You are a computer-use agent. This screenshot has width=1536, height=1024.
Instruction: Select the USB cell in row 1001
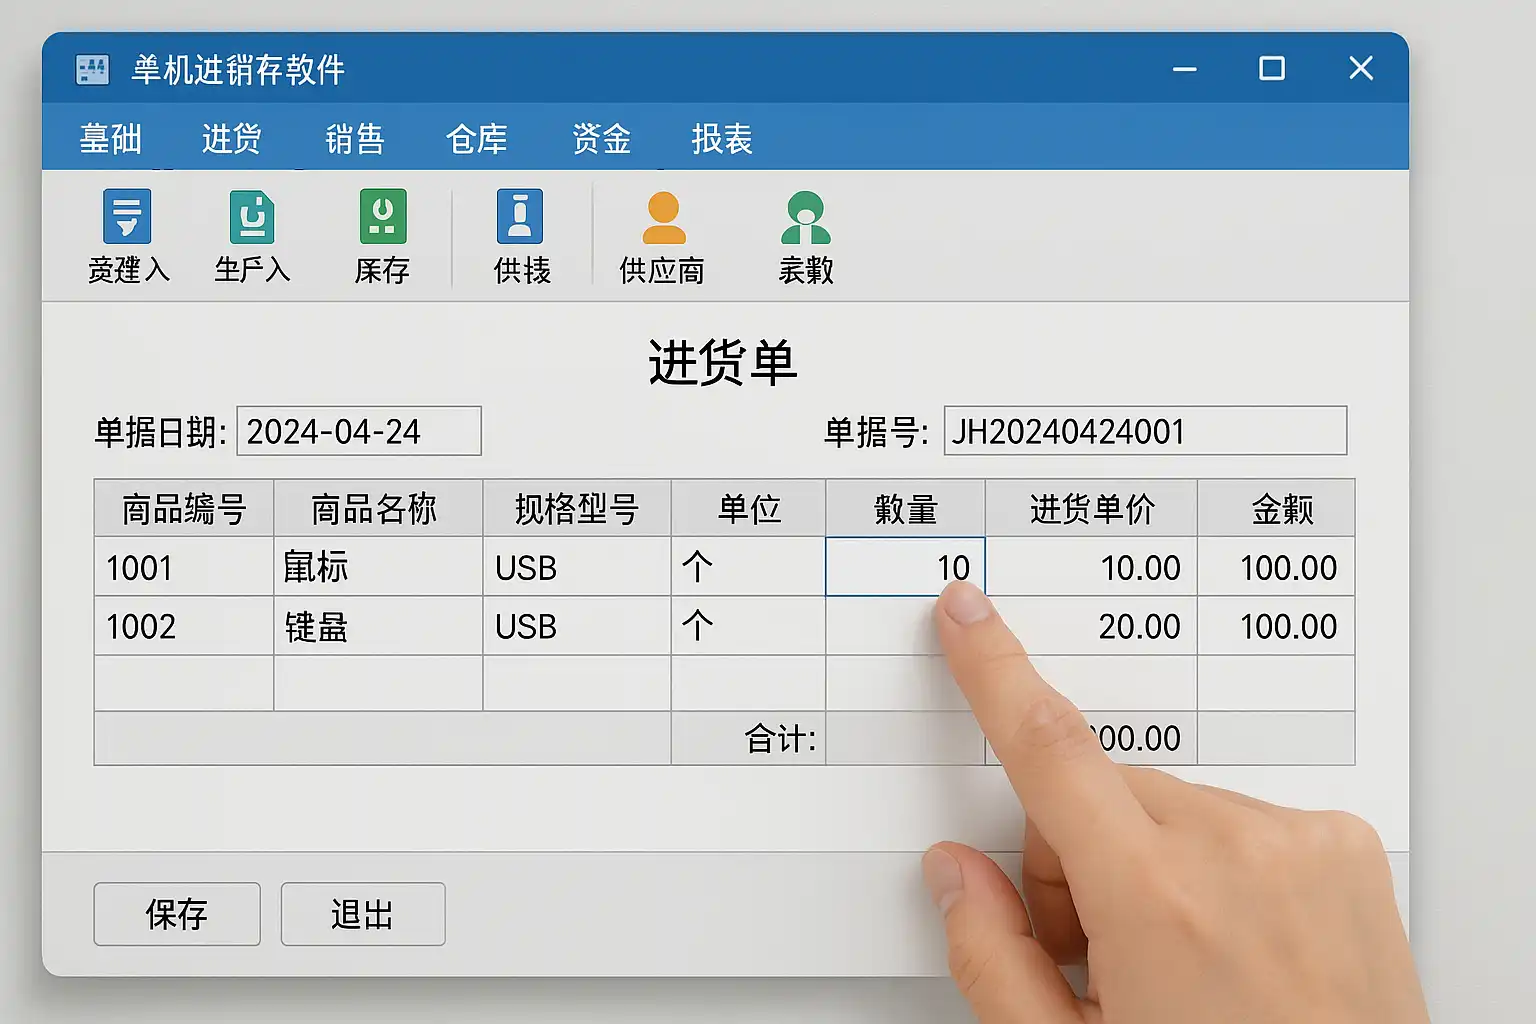point(577,567)
